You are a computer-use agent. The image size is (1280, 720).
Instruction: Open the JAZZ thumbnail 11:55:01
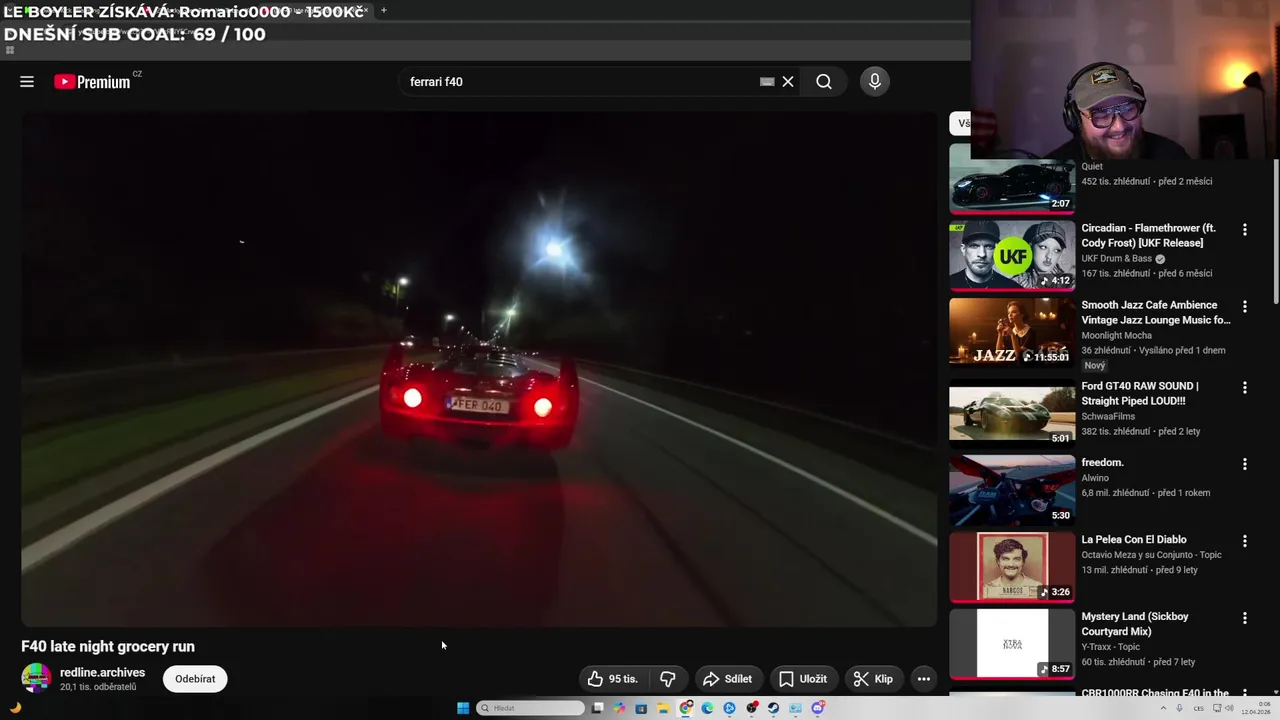click(x=1012, y=332)
